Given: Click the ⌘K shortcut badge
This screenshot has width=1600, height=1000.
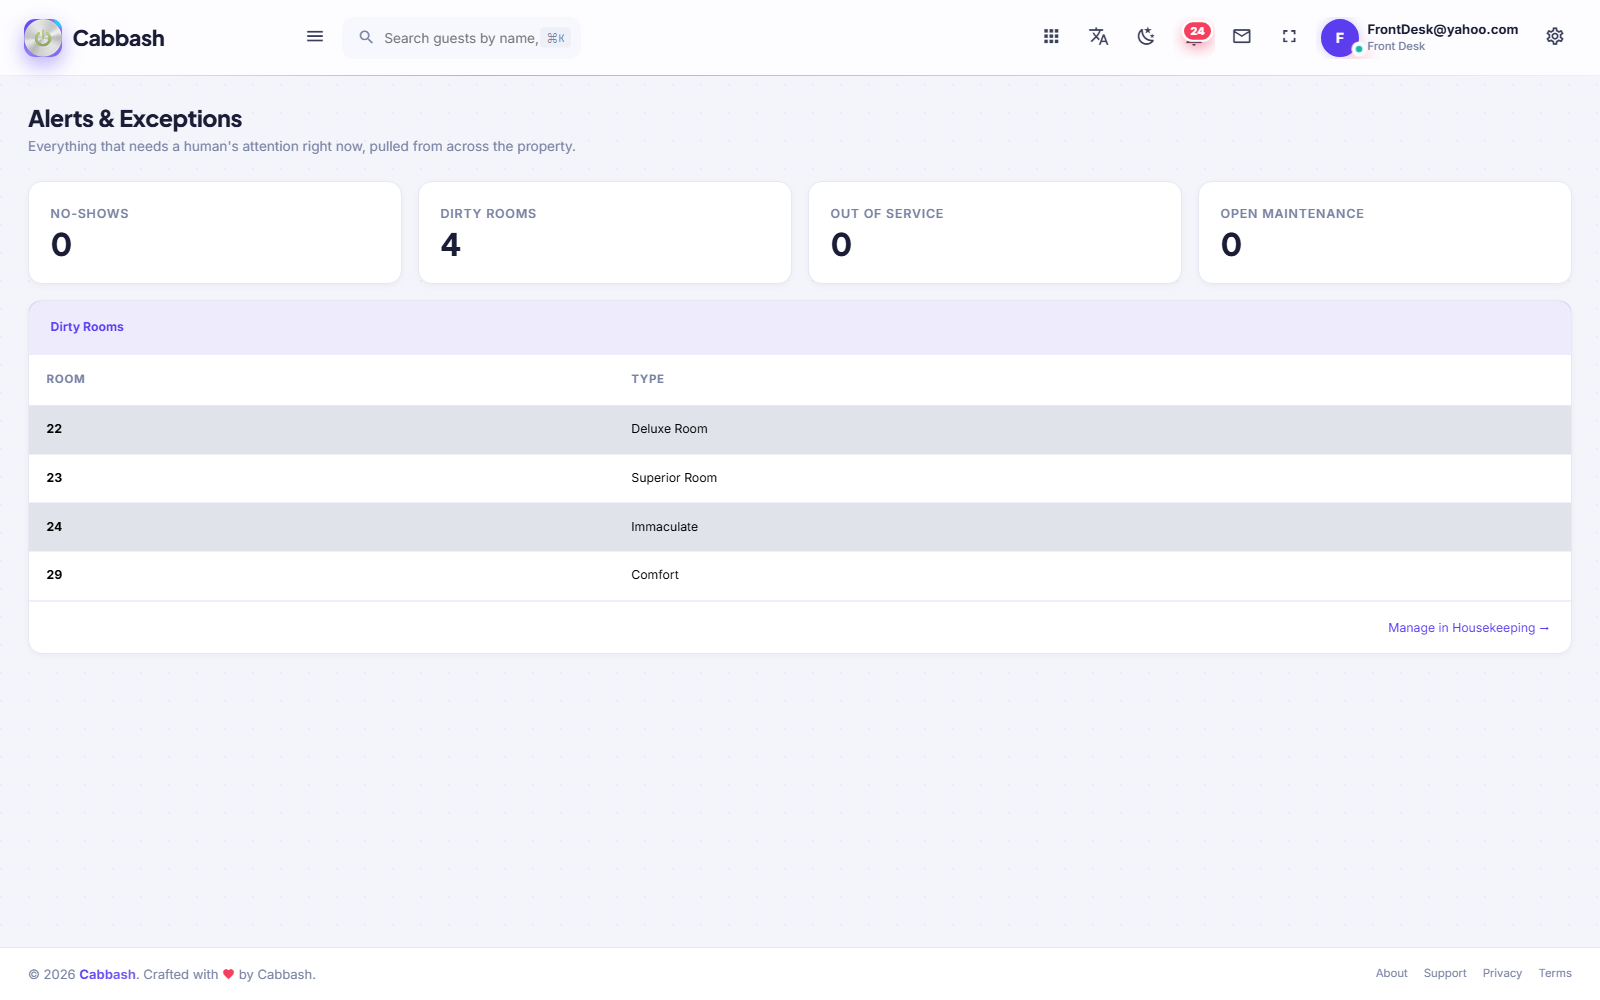Looking at the screenshot, I should click(x=556, y=38).
